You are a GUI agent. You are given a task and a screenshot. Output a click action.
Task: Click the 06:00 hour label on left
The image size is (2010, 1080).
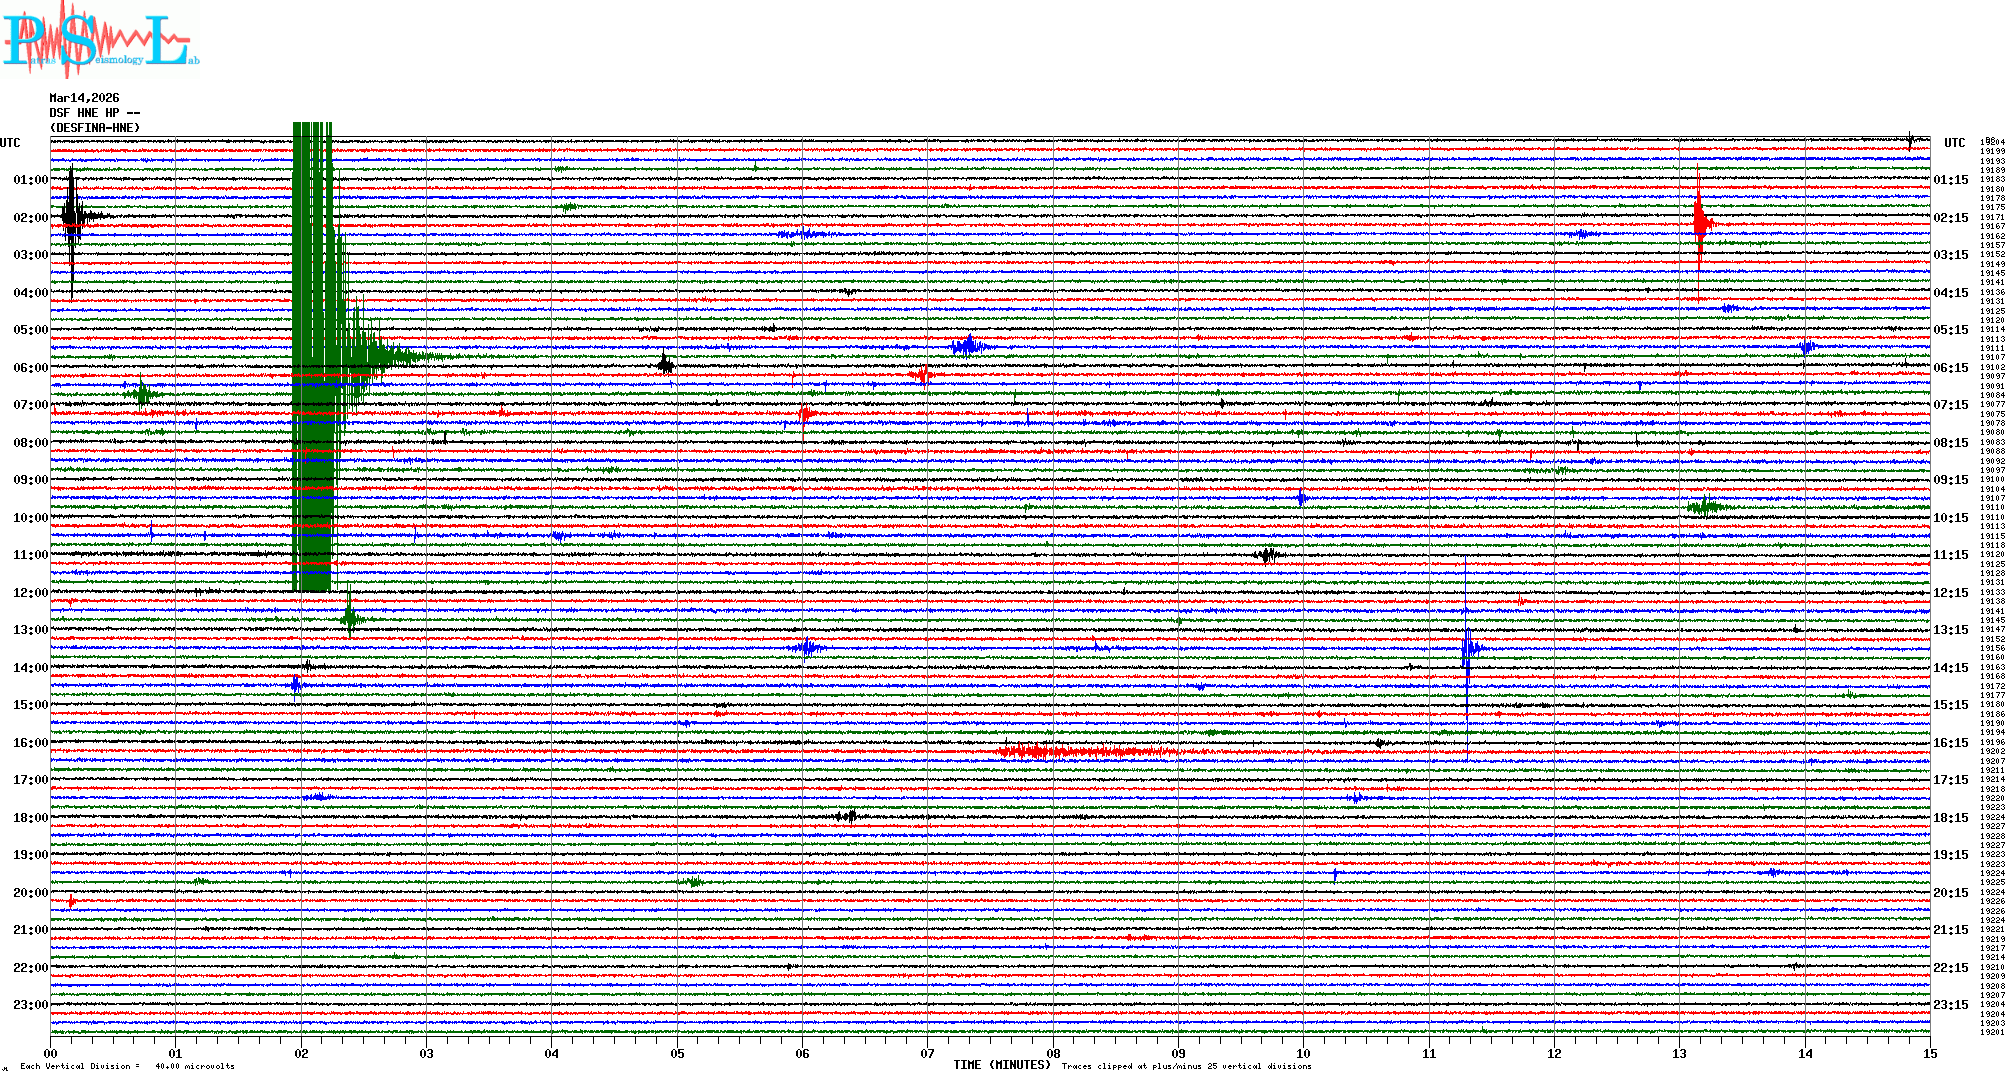tap(30, 368)
